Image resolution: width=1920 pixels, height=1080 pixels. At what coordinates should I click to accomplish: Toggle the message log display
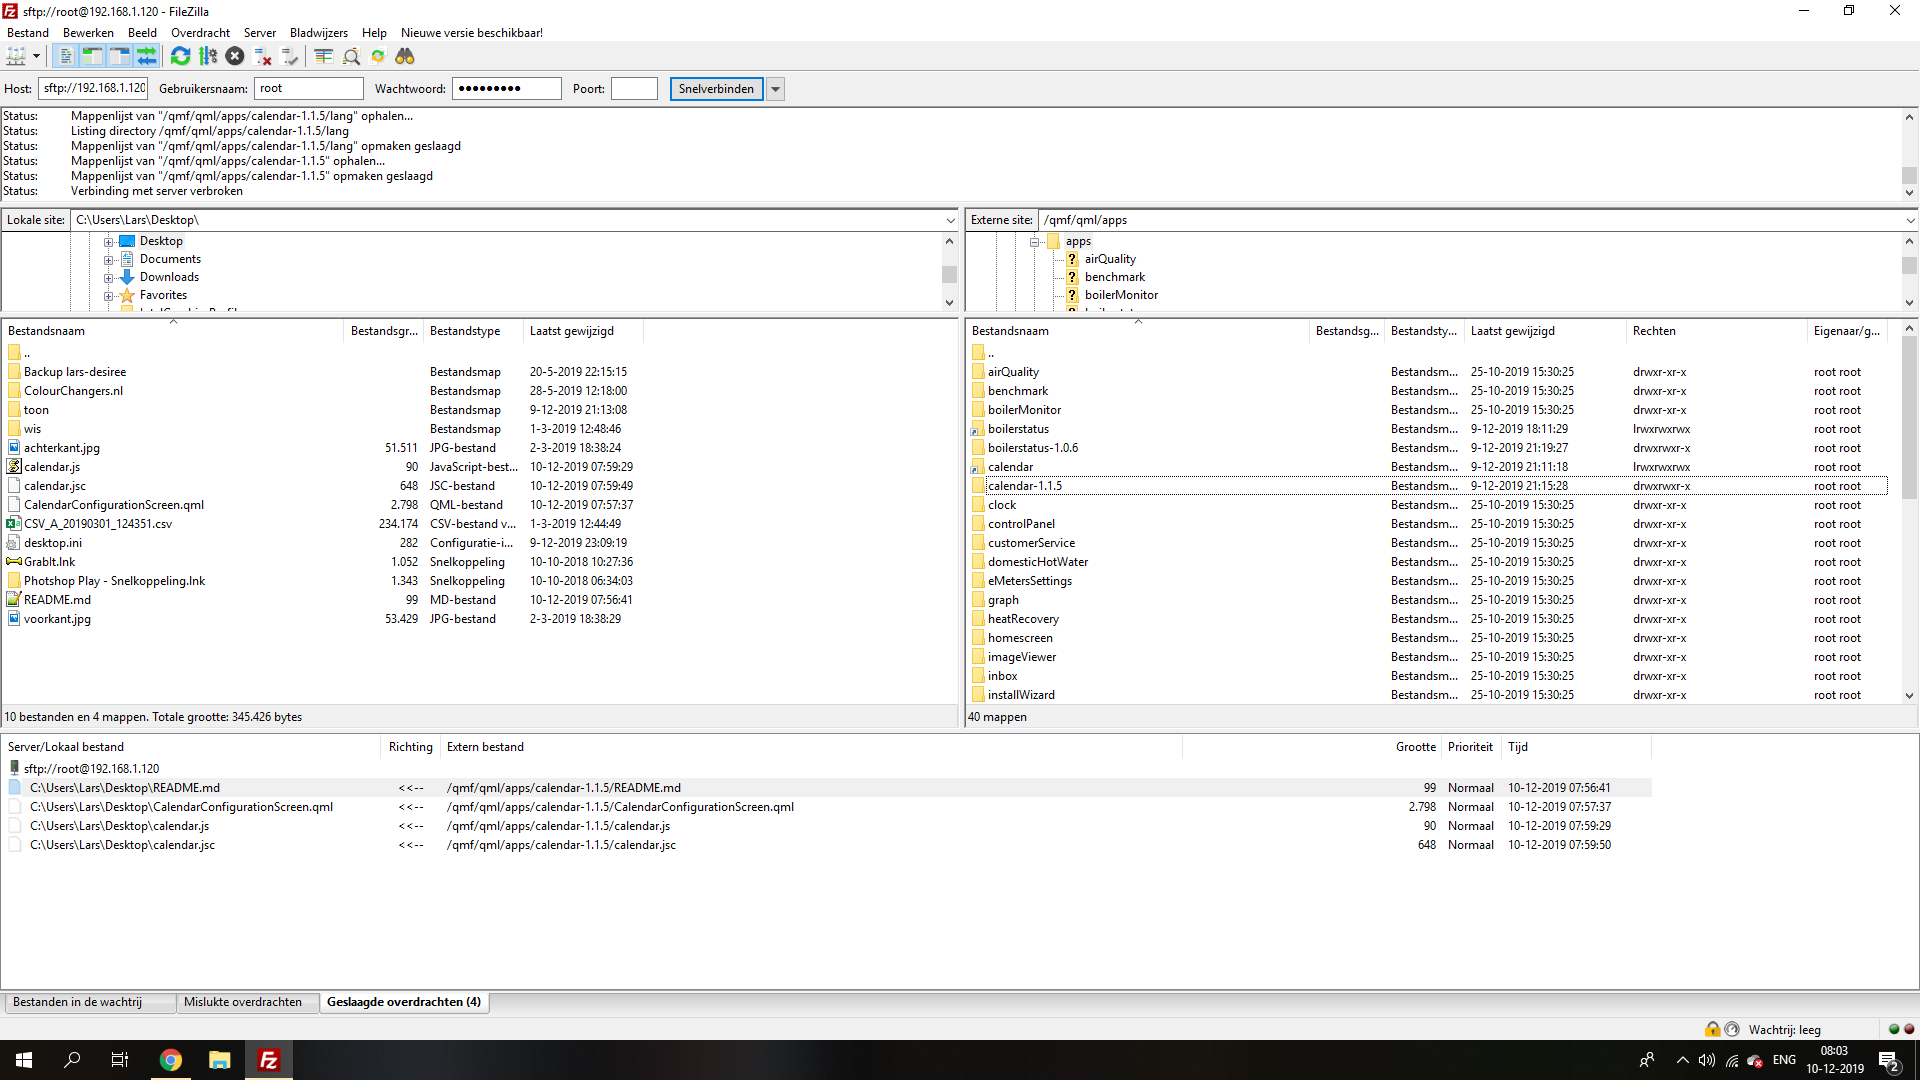(65, 56)
